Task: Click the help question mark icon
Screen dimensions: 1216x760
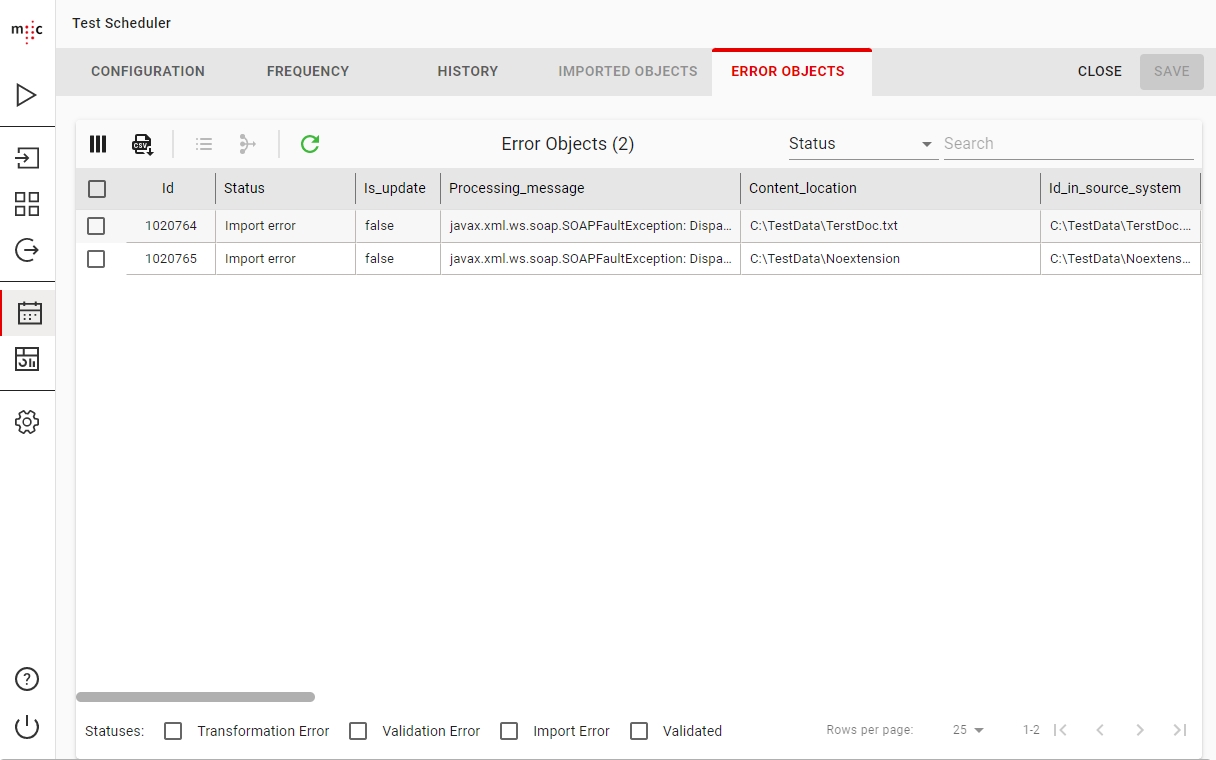Action: 27,679
